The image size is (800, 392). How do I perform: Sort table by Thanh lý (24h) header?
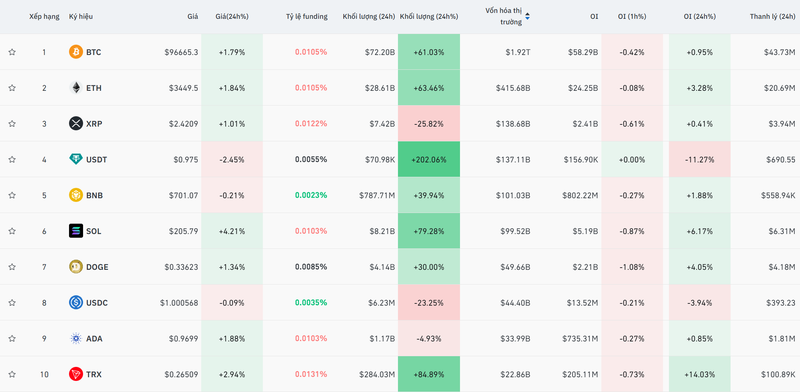tap(772, 16)
